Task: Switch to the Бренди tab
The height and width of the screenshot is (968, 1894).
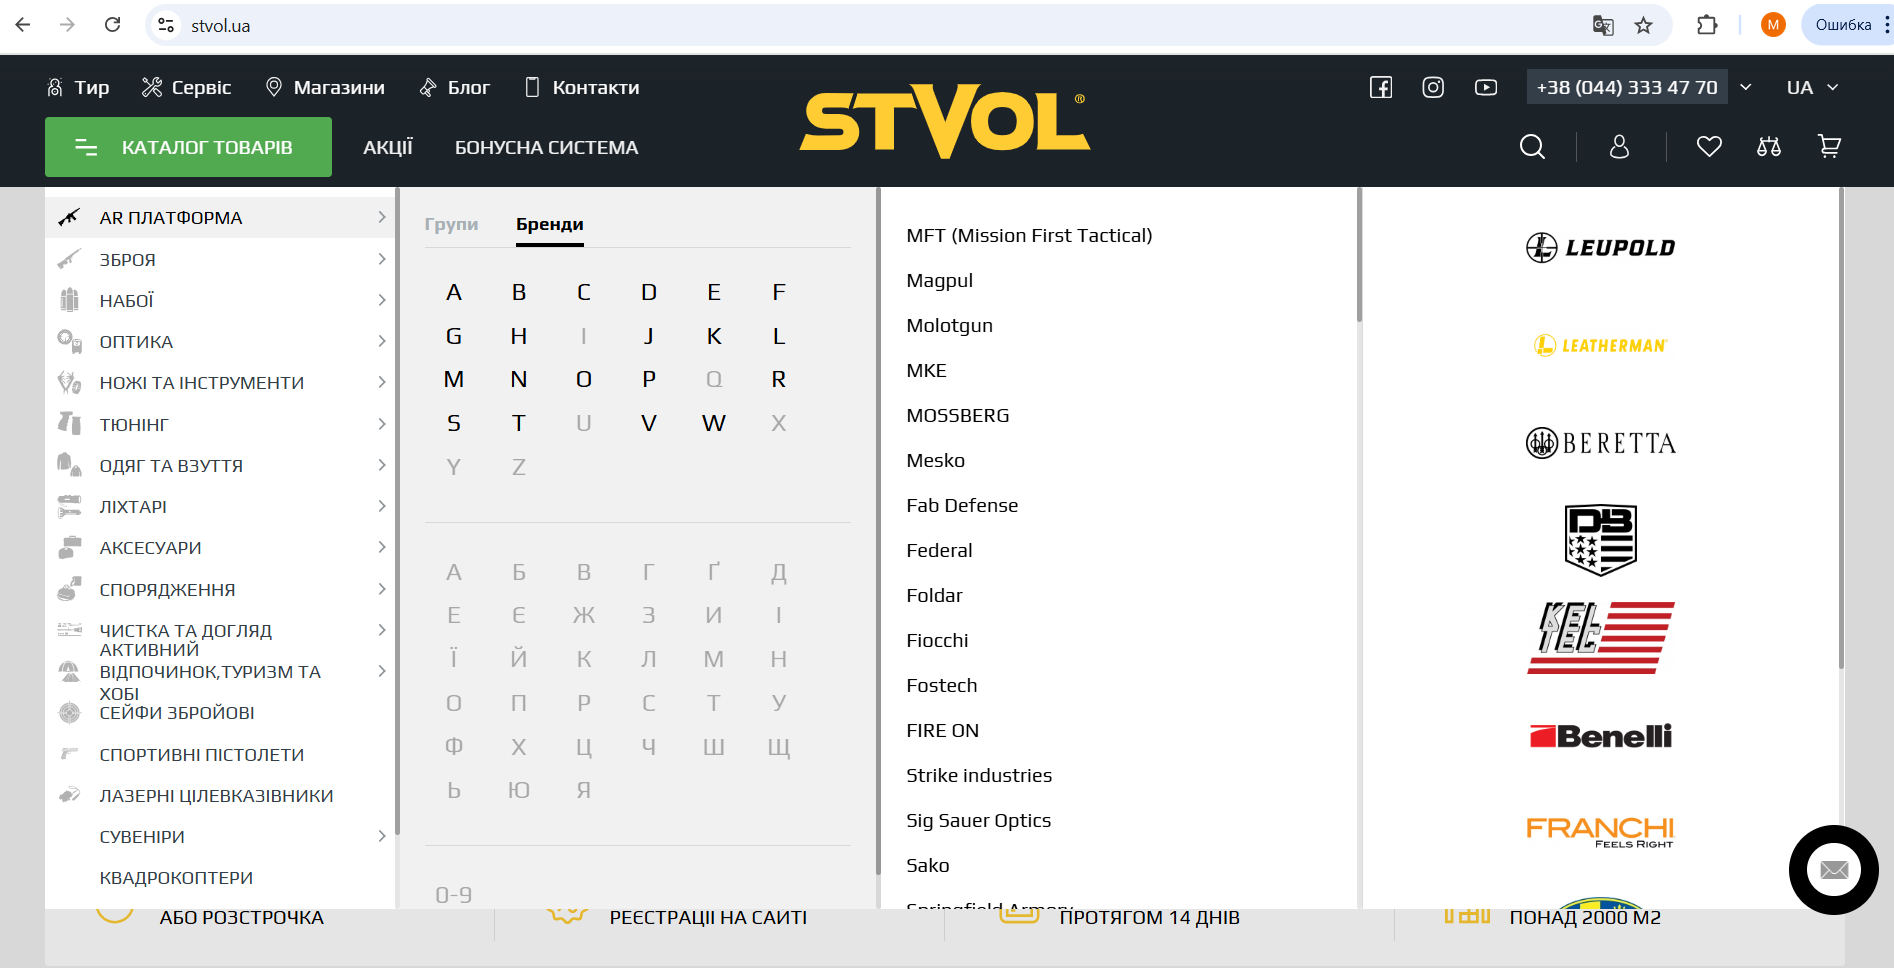Action: tap(550, 224)
